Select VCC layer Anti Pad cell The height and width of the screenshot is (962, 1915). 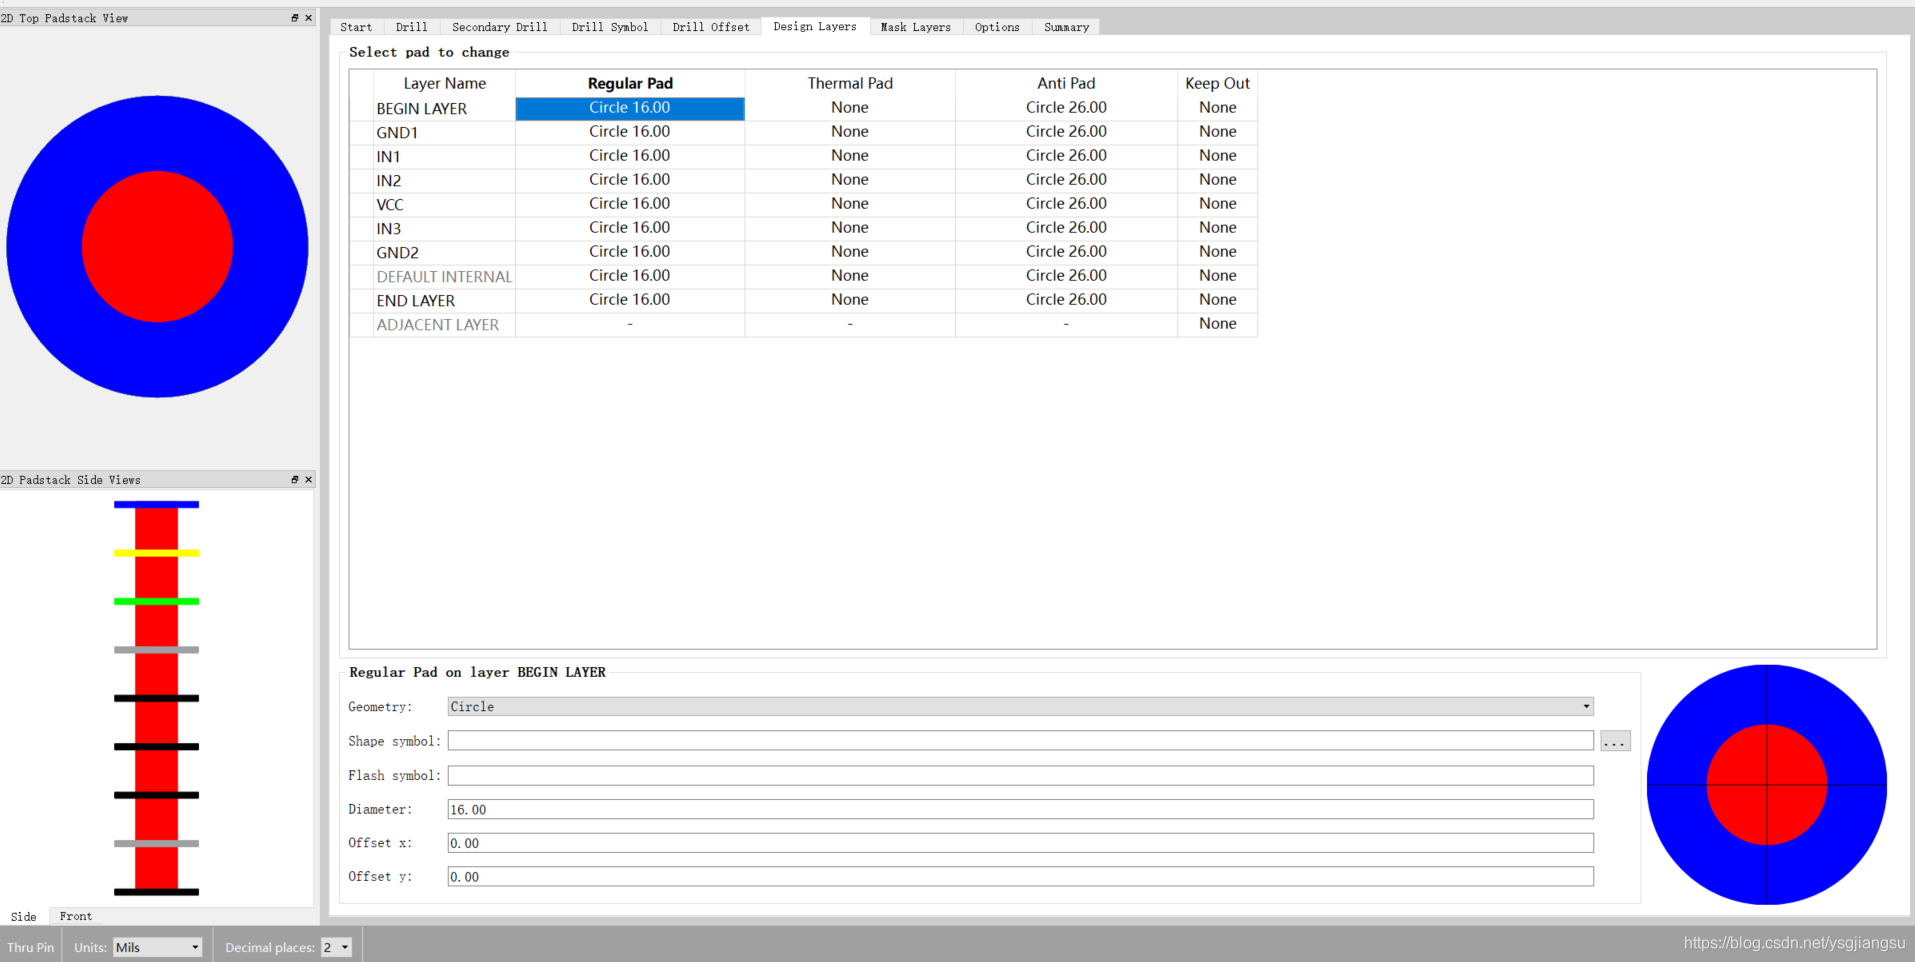click(1066, 204)
